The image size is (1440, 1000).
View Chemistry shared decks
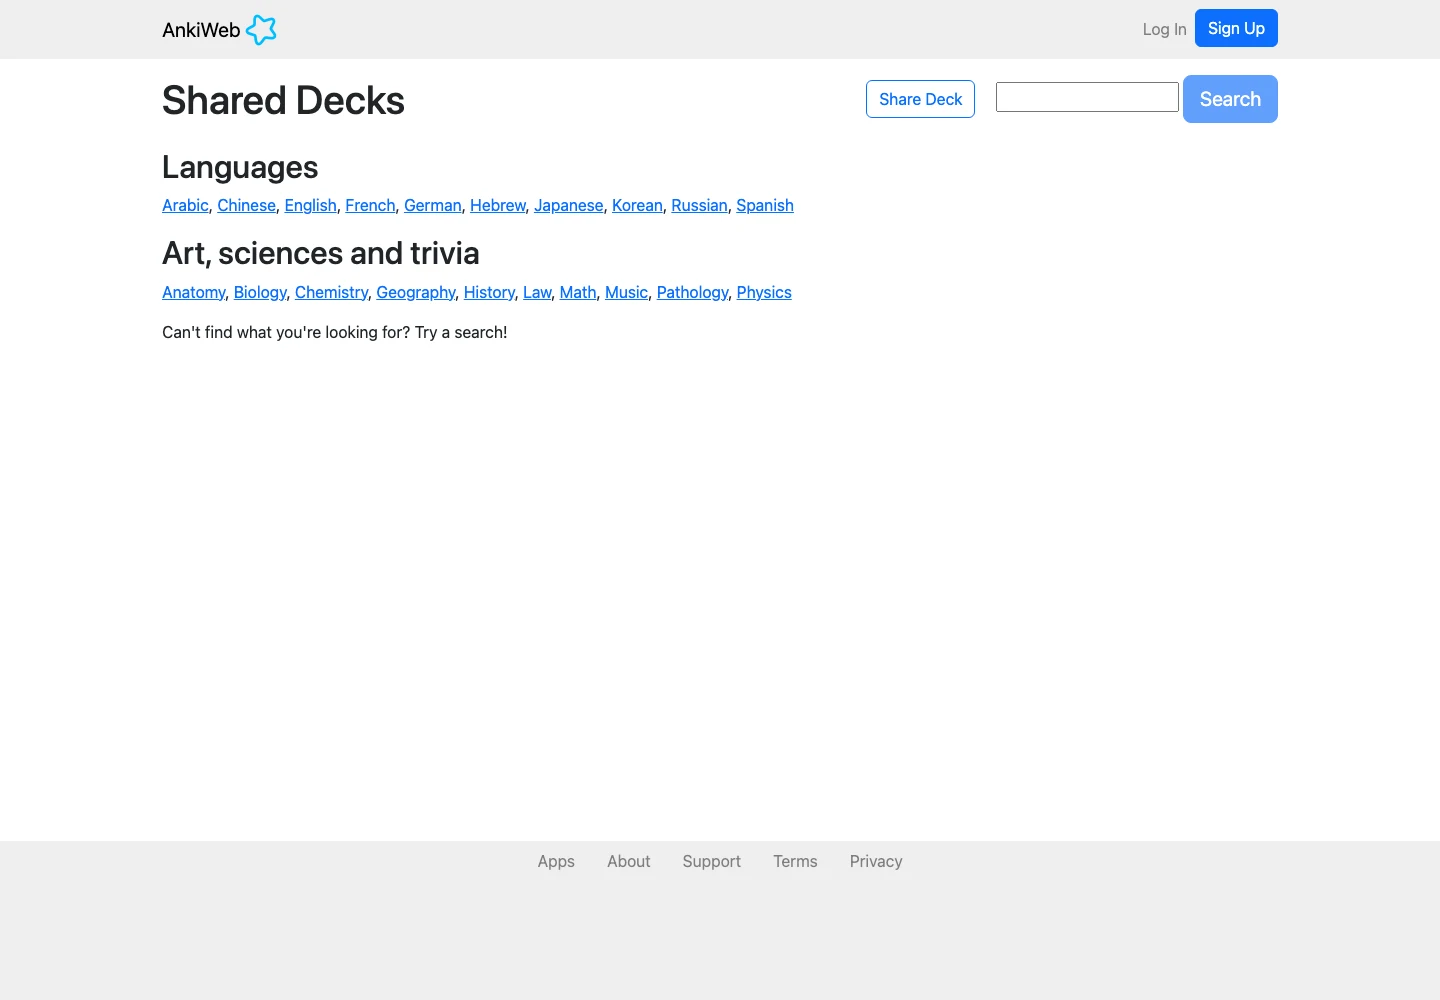tap(331, 292)
